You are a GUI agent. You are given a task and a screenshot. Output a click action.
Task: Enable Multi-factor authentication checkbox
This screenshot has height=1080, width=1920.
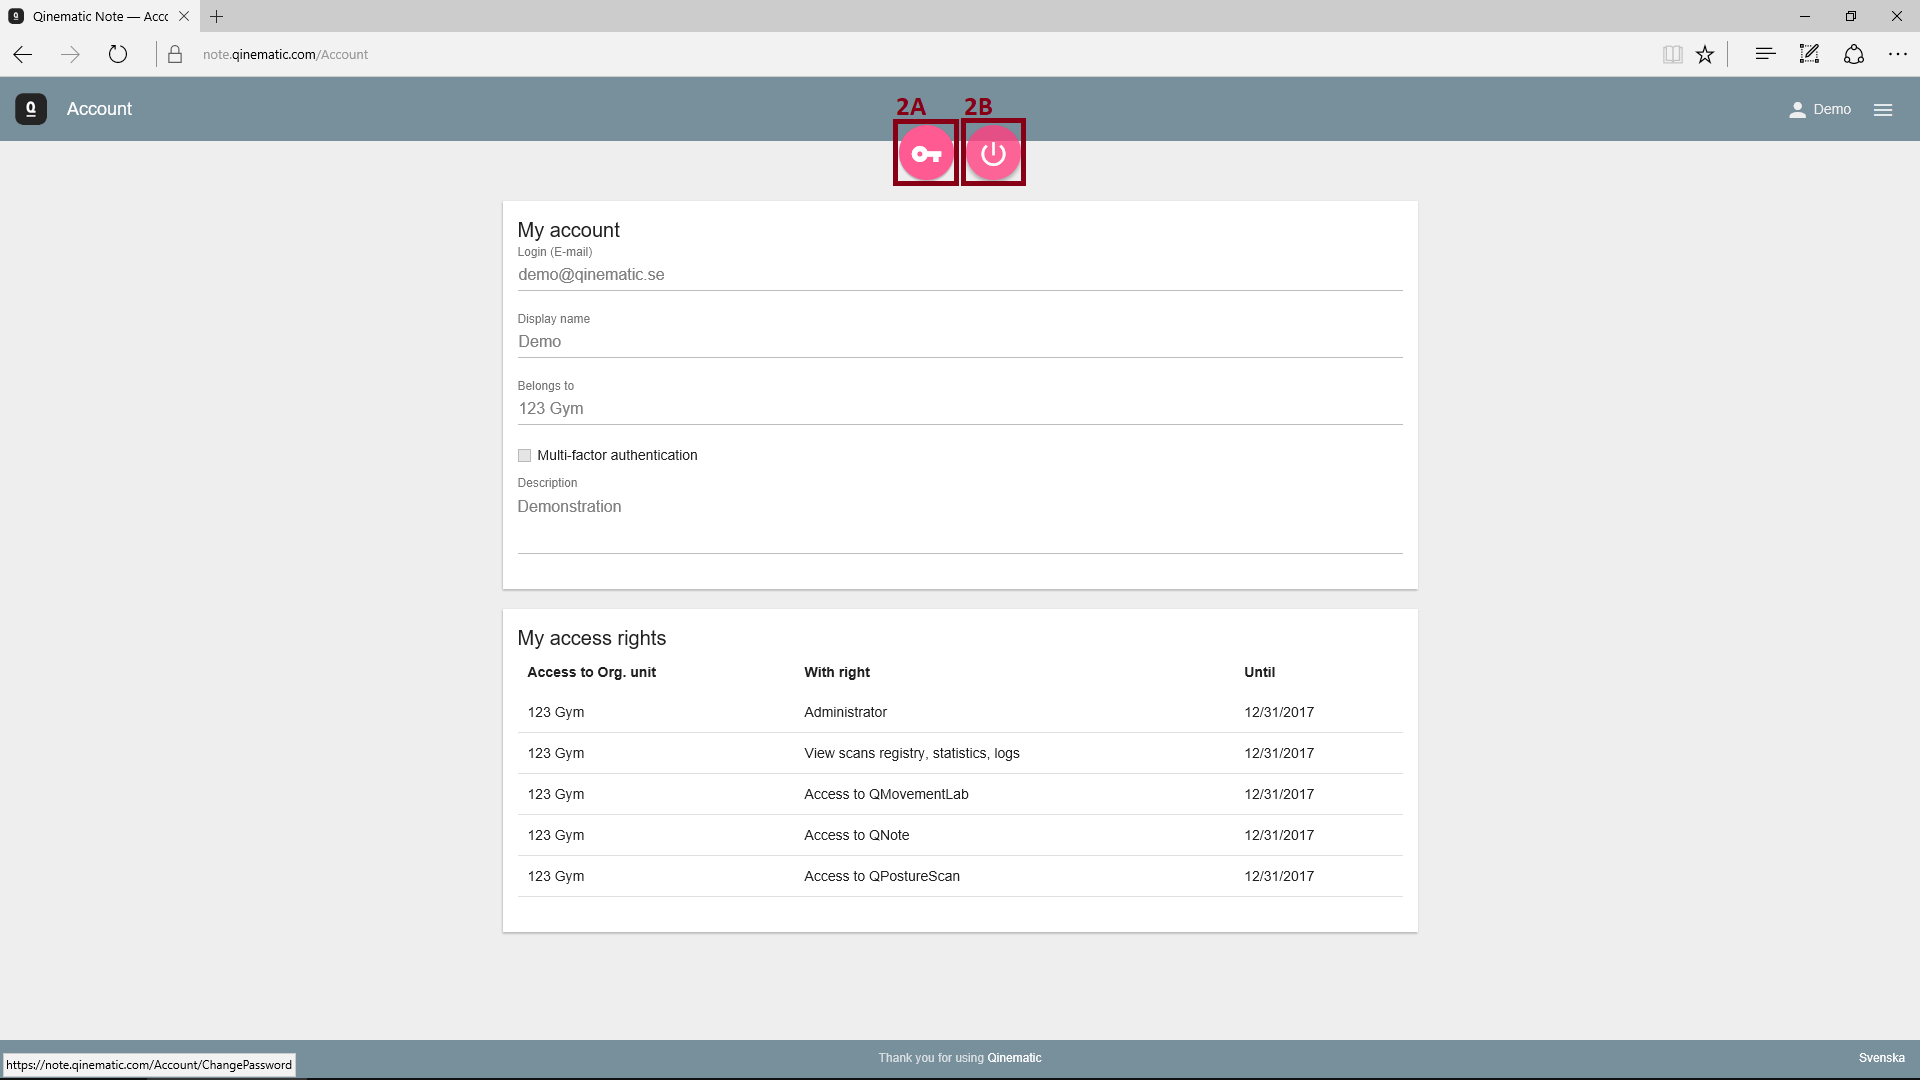[524, 456]
